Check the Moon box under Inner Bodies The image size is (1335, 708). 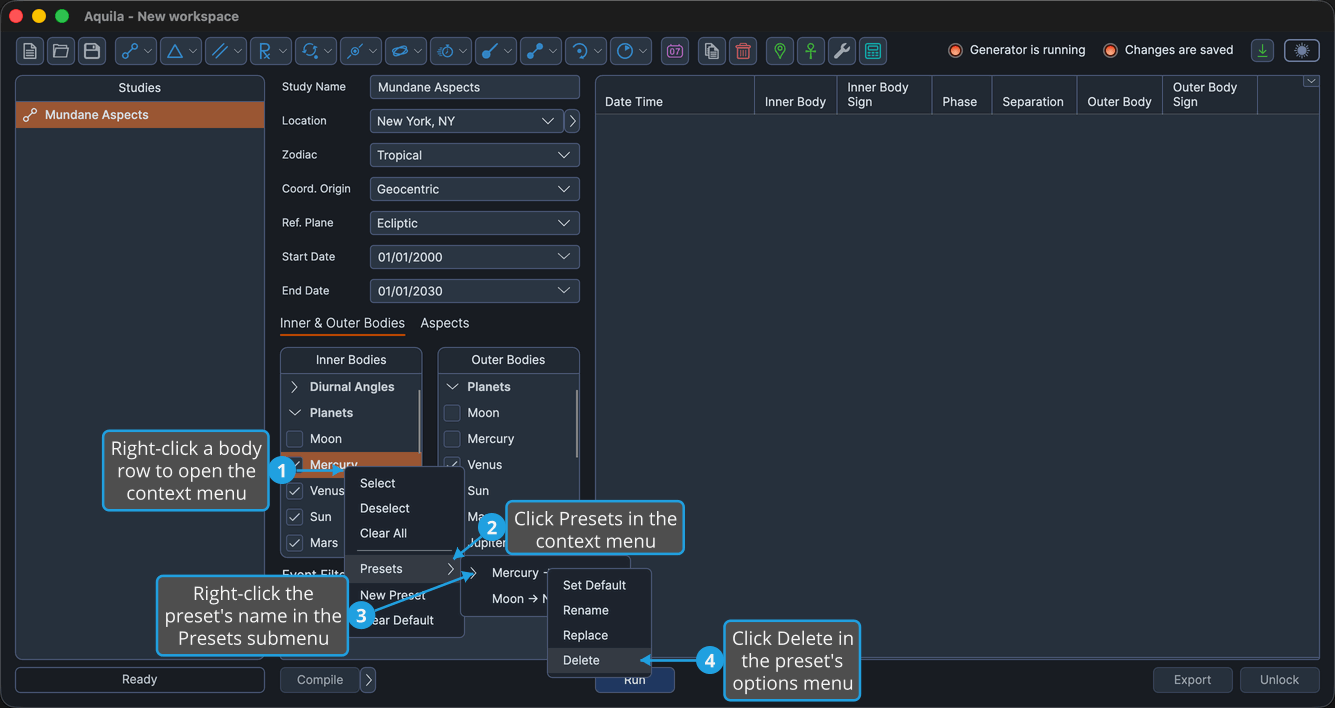pyautogui.click(x=295, y=439)
